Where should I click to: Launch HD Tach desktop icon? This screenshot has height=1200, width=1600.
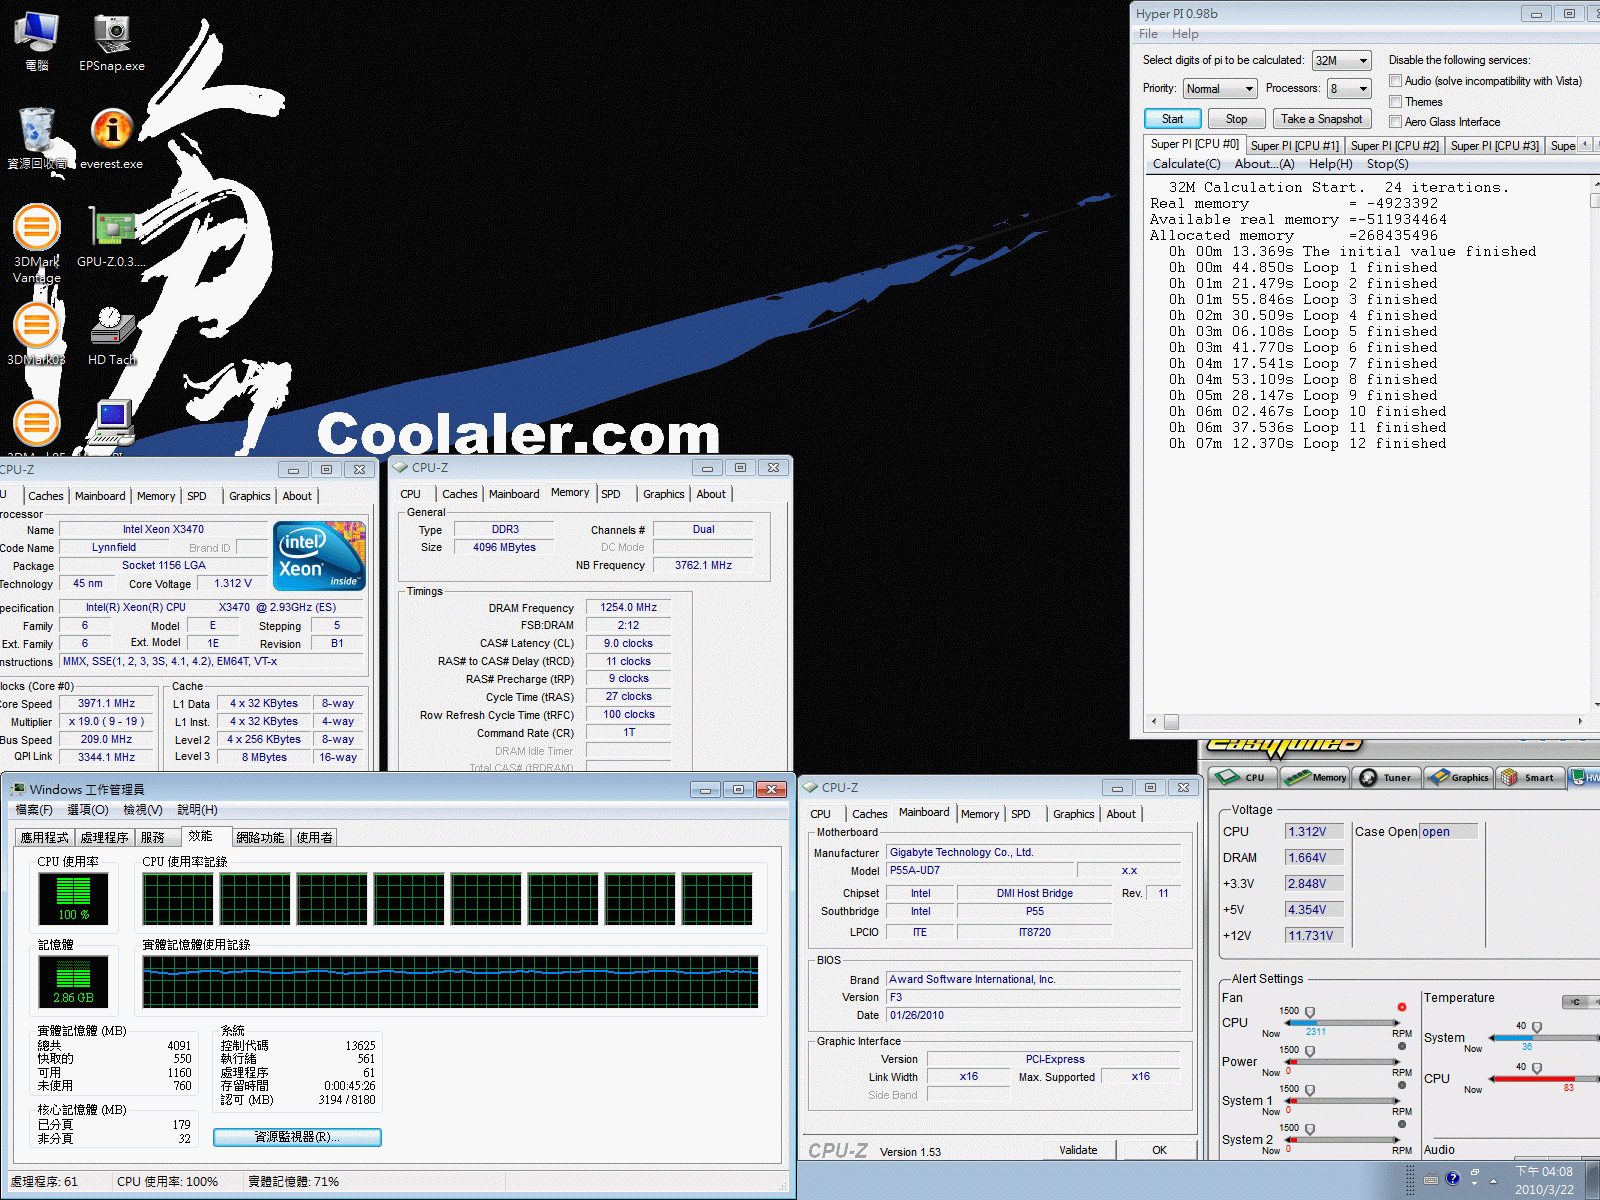tap(112, 334)
